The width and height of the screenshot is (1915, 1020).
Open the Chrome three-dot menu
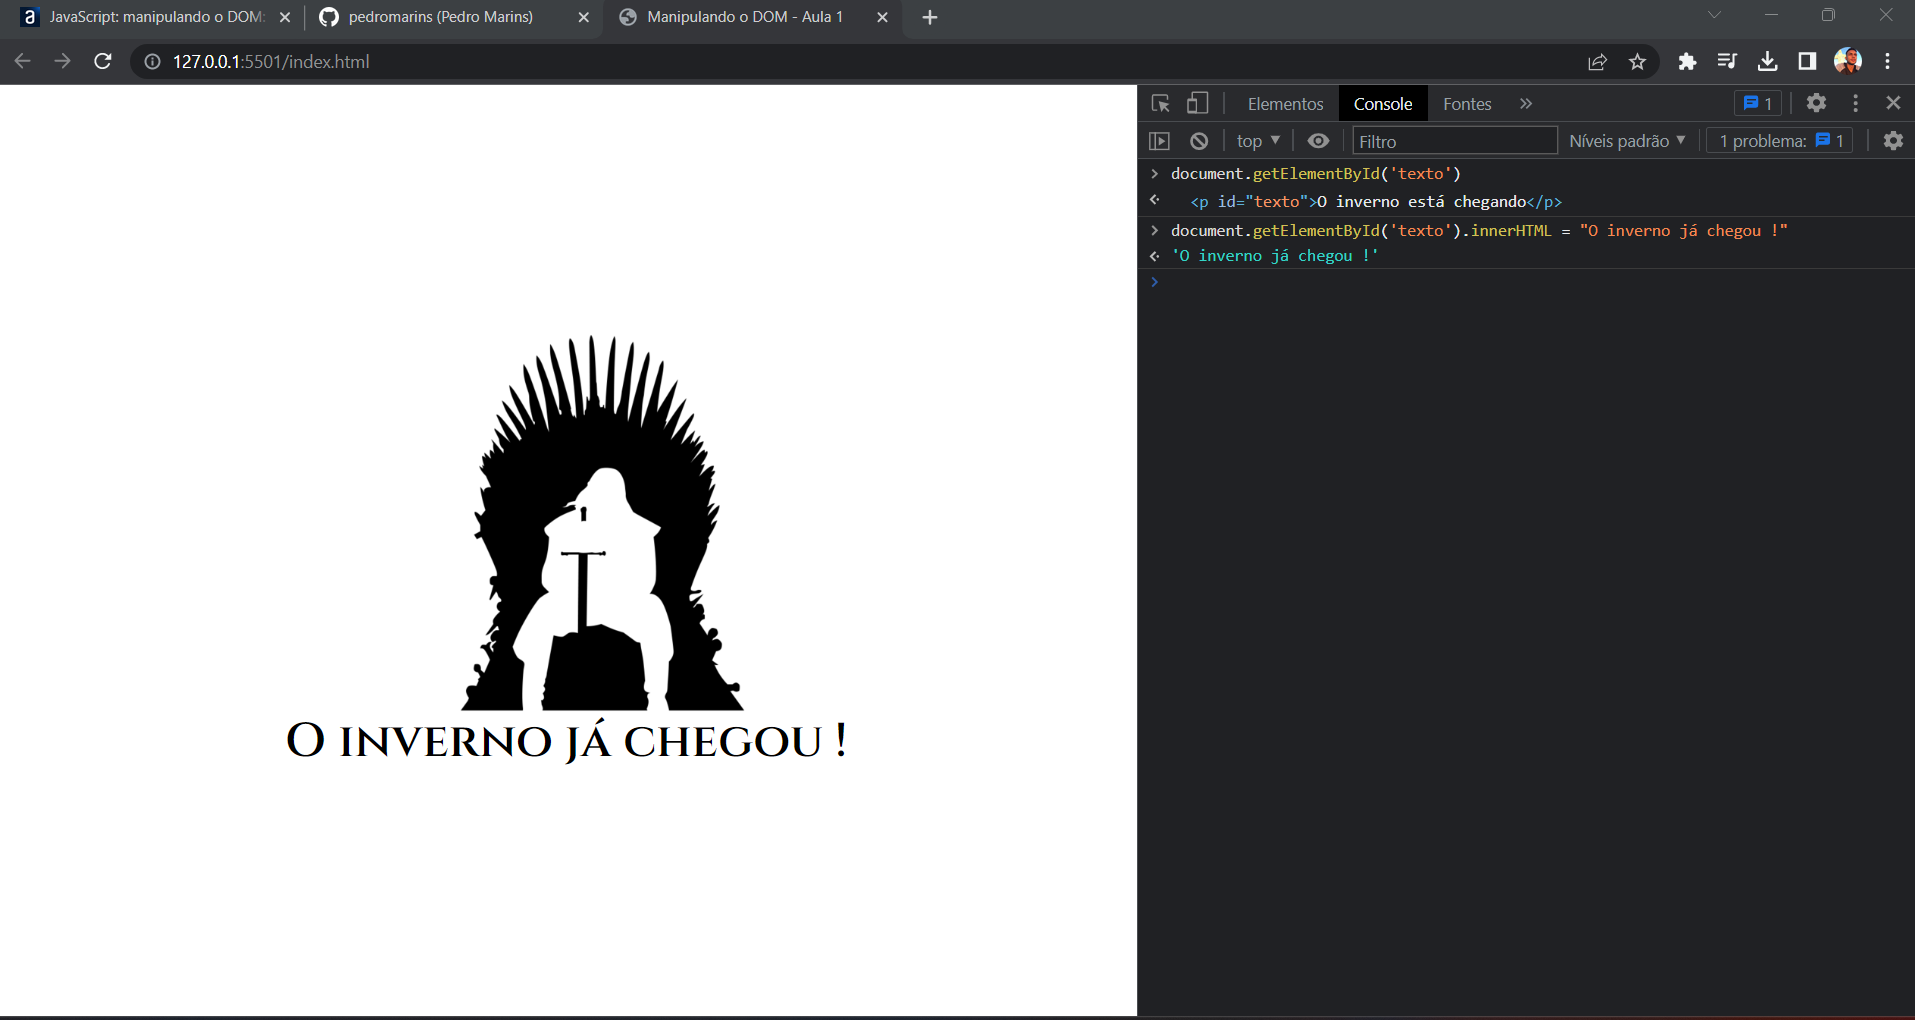[1888, 62]
